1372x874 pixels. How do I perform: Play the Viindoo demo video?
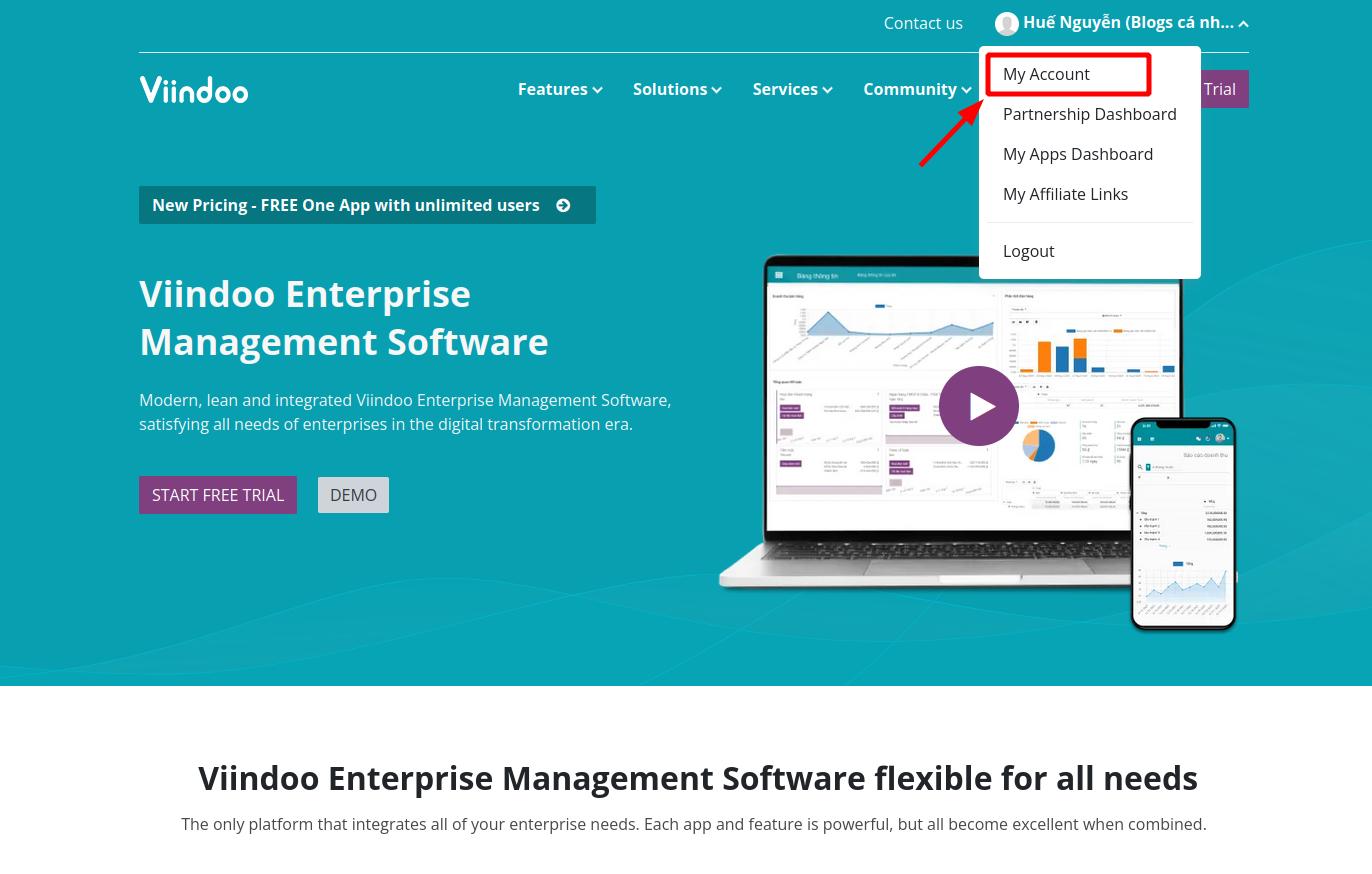pyautogui.click(x=979, y=406)
